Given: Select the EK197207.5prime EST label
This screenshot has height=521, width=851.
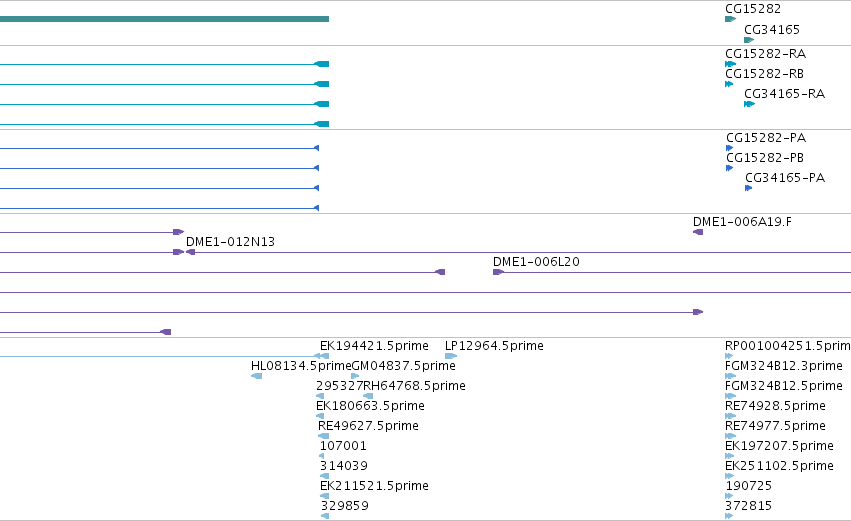Looking at the screenshot, I should (x=779, y=446).
